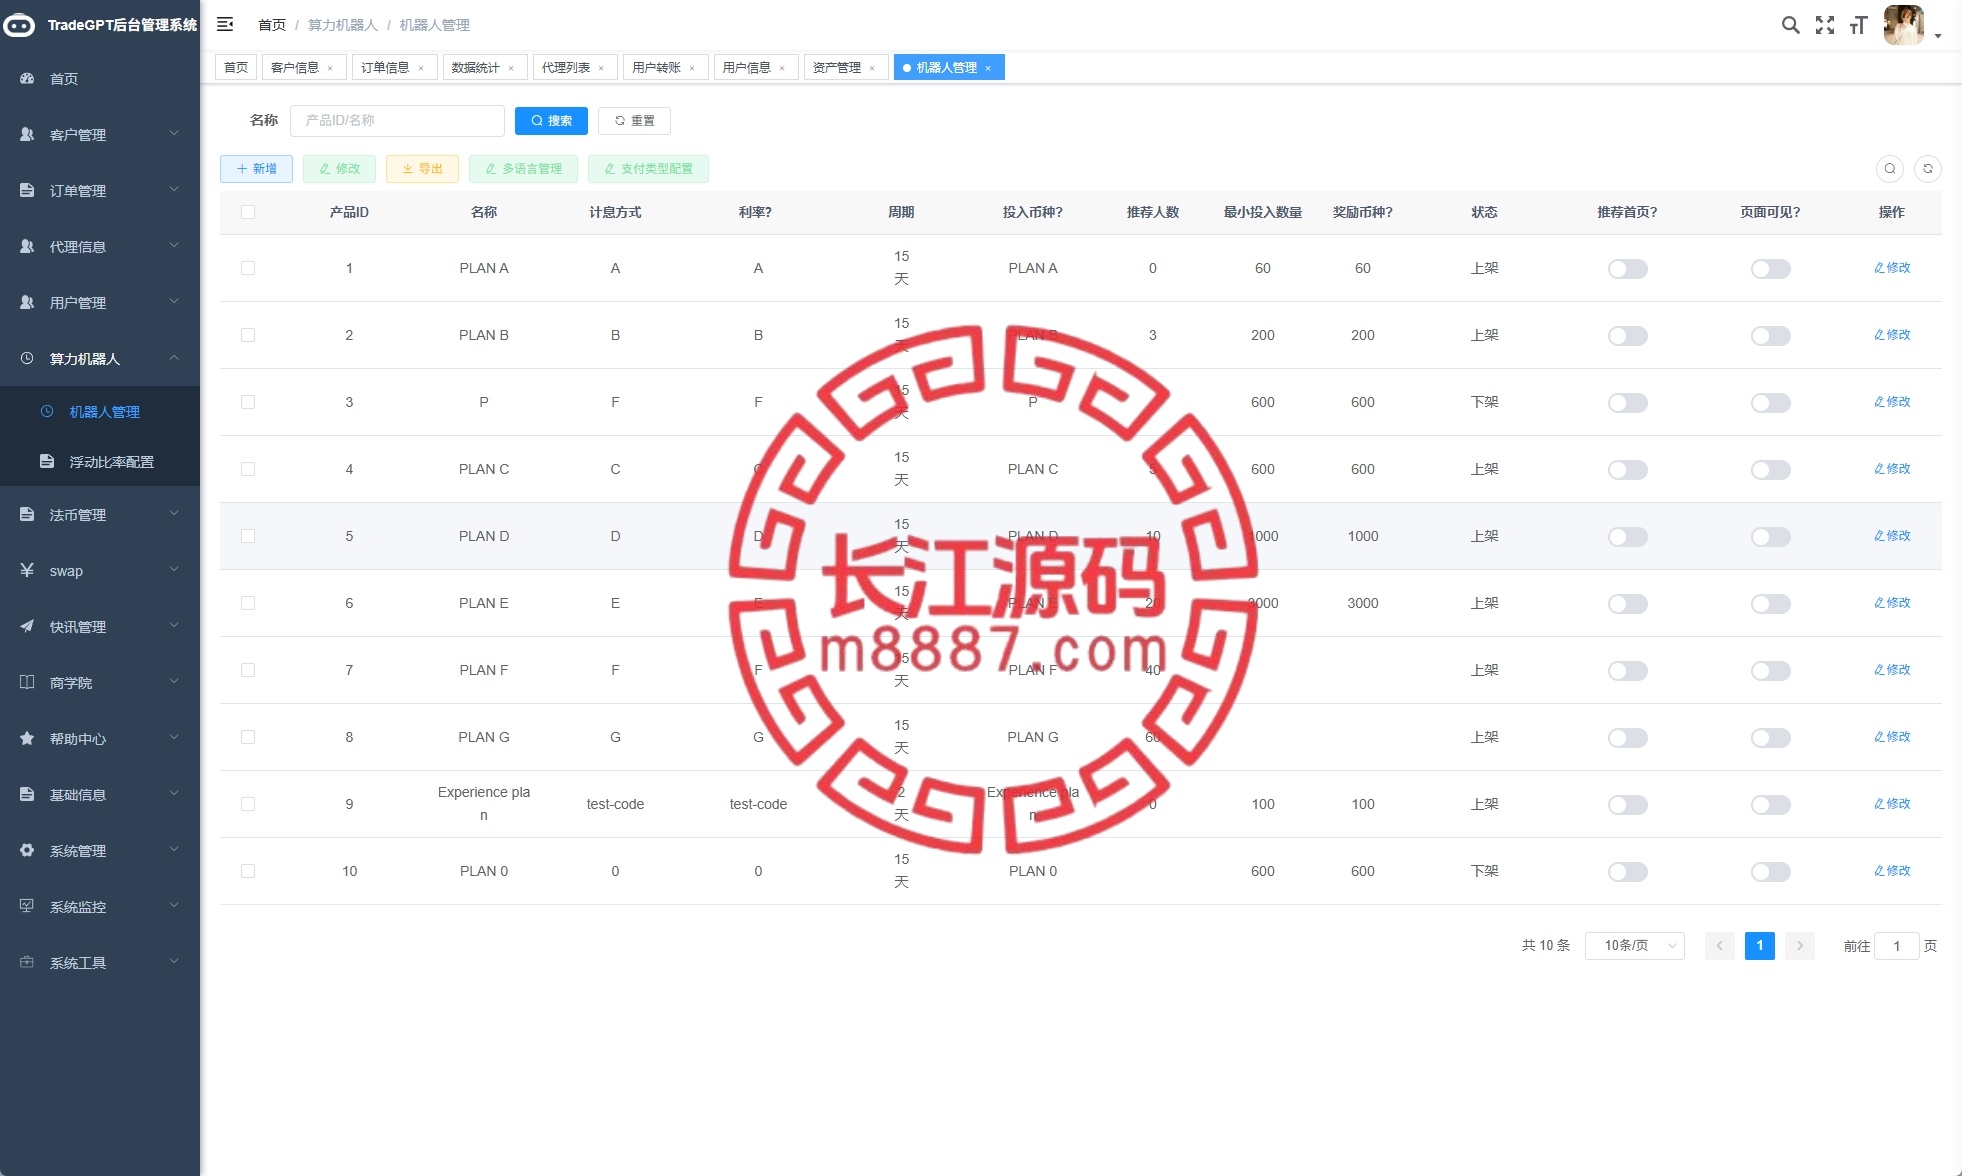This screenshot has width=1962, height=1176.
Task: Click the 新增 add button
Action: point(256,169)
